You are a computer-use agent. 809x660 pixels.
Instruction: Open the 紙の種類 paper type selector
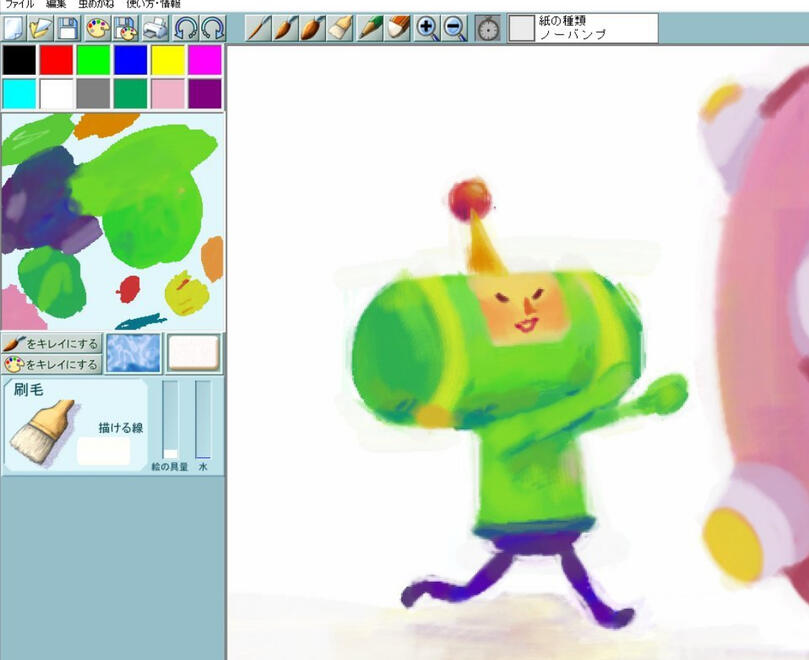[x=583, y=28]
